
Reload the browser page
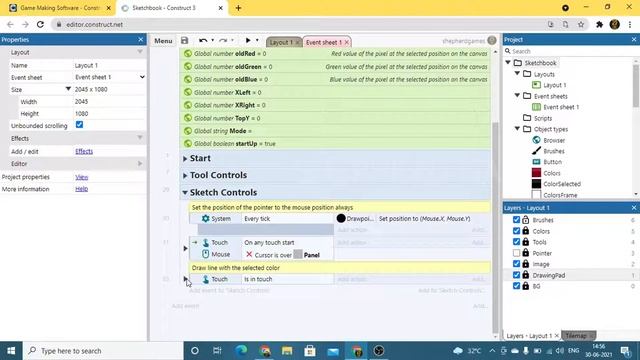coord(40,24)
